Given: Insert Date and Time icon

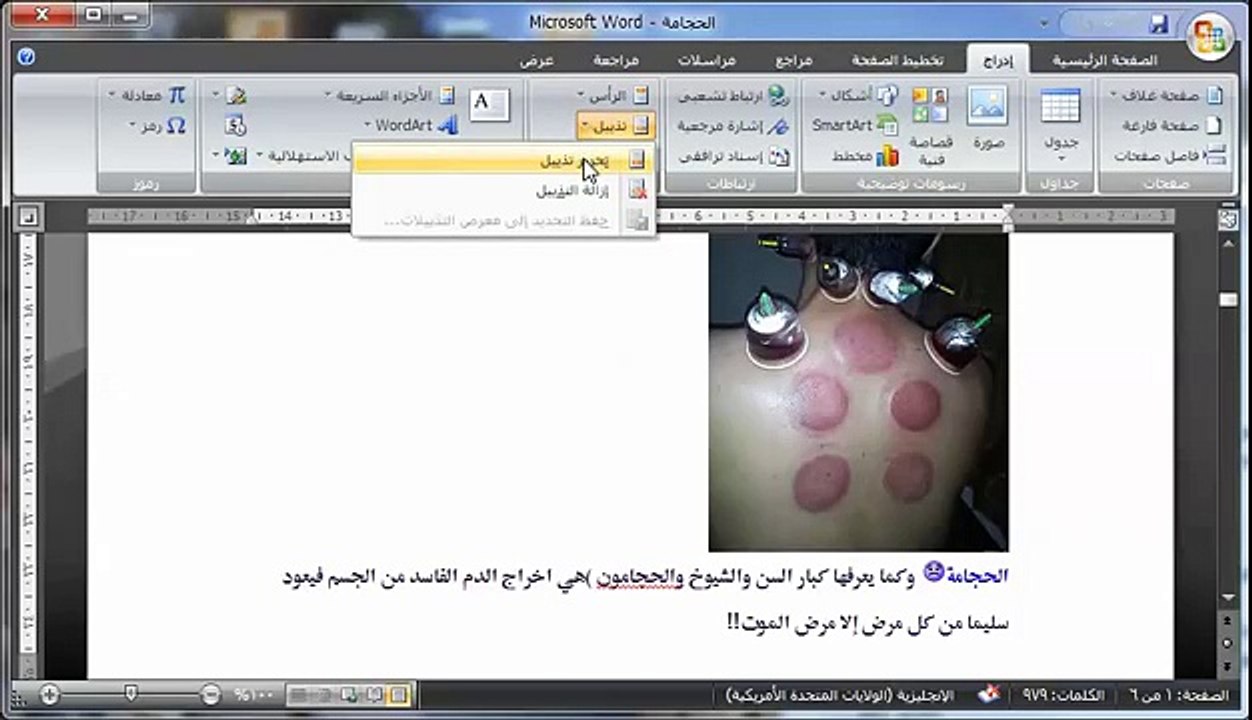Looking at the screenshot, I should click(x=236, y=126).
